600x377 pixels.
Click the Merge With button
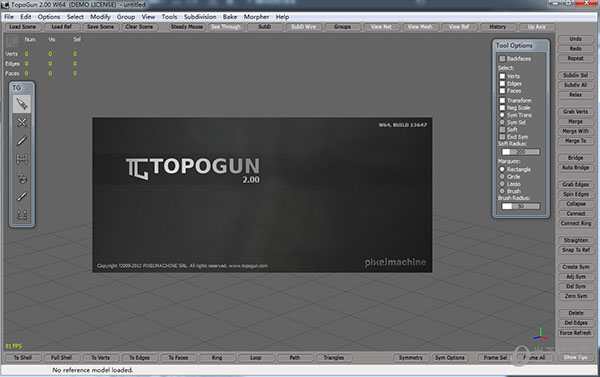pos(576,131)
